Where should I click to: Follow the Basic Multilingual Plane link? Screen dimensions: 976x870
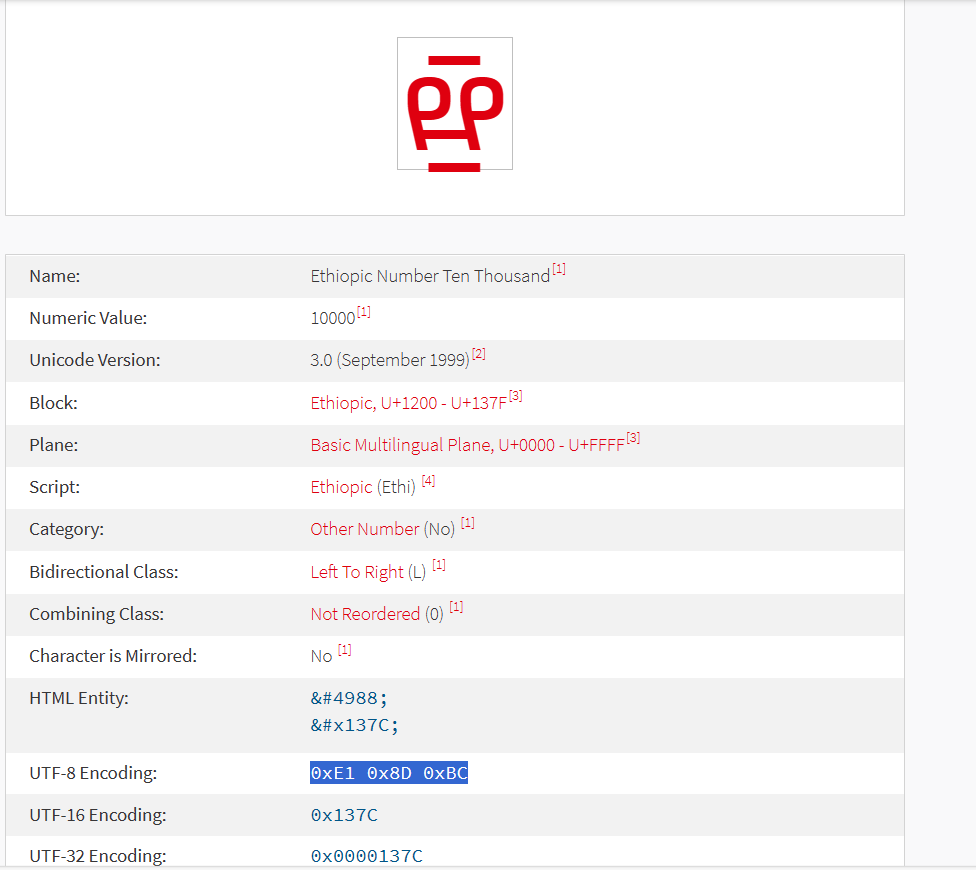[x=467, y=445]
